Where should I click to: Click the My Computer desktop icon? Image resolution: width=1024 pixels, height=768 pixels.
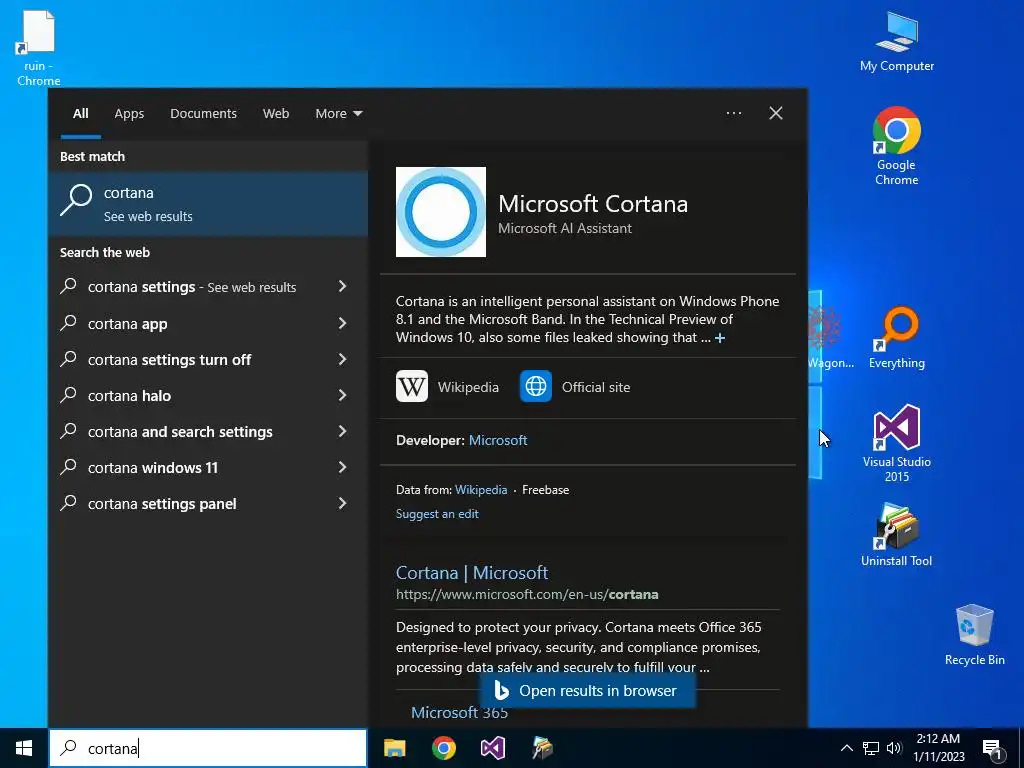click(897, 40)
